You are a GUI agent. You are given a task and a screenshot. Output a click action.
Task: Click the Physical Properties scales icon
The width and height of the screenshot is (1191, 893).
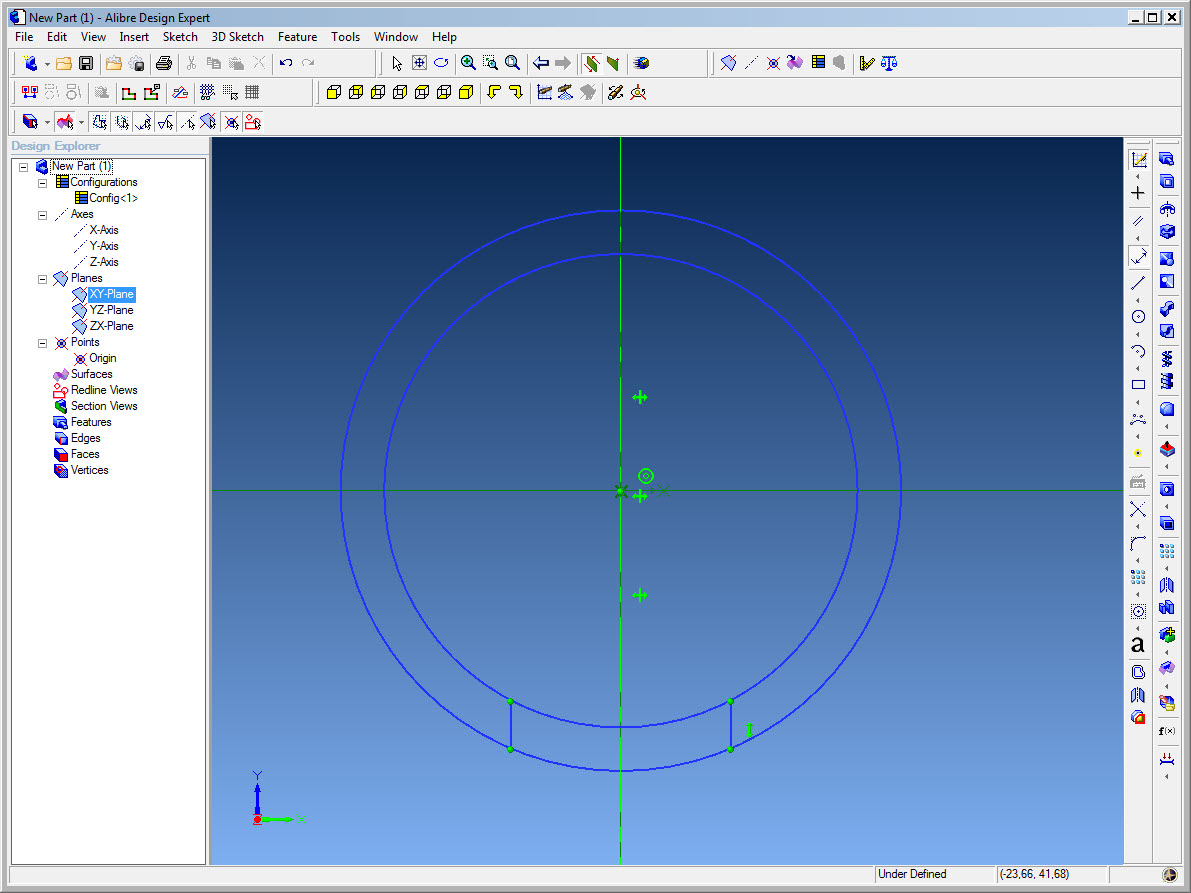889,63
